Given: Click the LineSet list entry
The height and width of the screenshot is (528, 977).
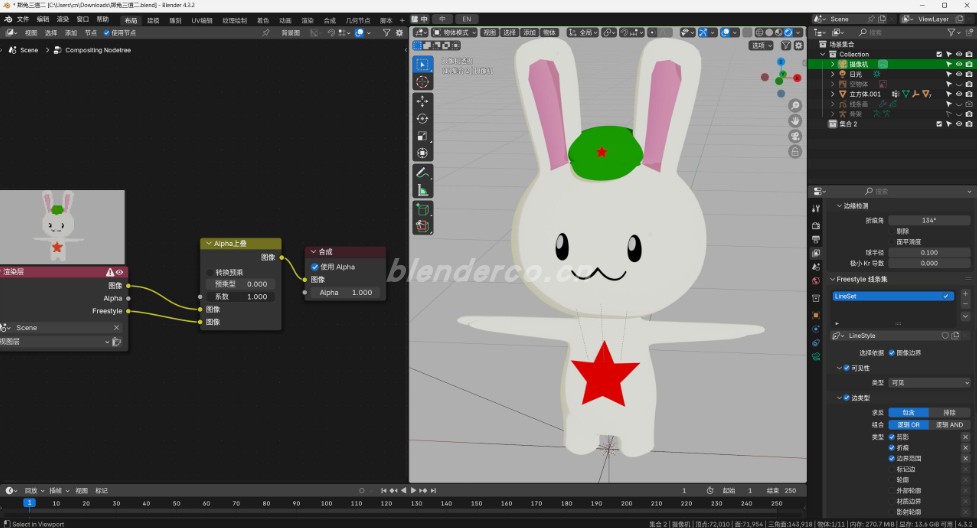Looking at the screenshot, I should tap(892, 296).
